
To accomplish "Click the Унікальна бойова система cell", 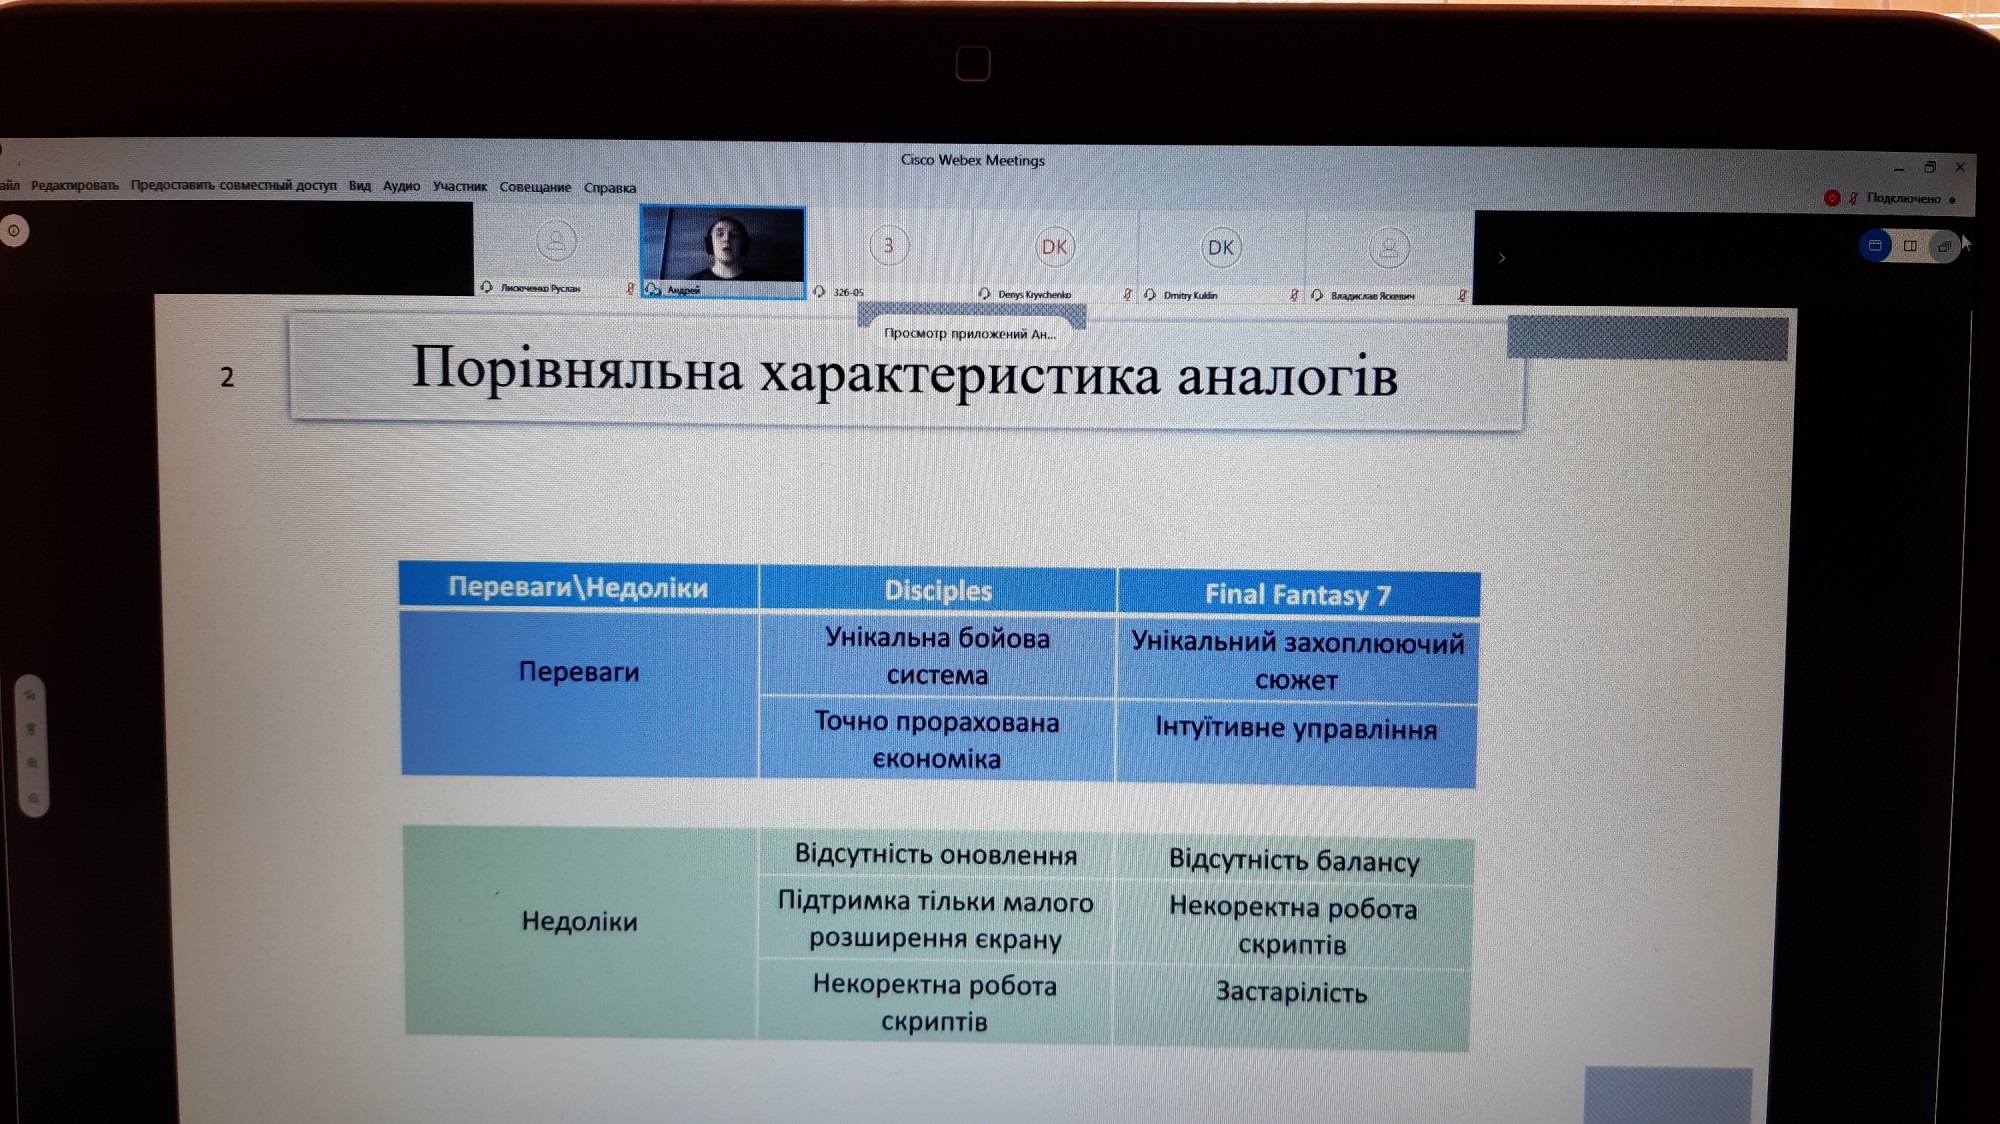I will (x=937, y=656).
